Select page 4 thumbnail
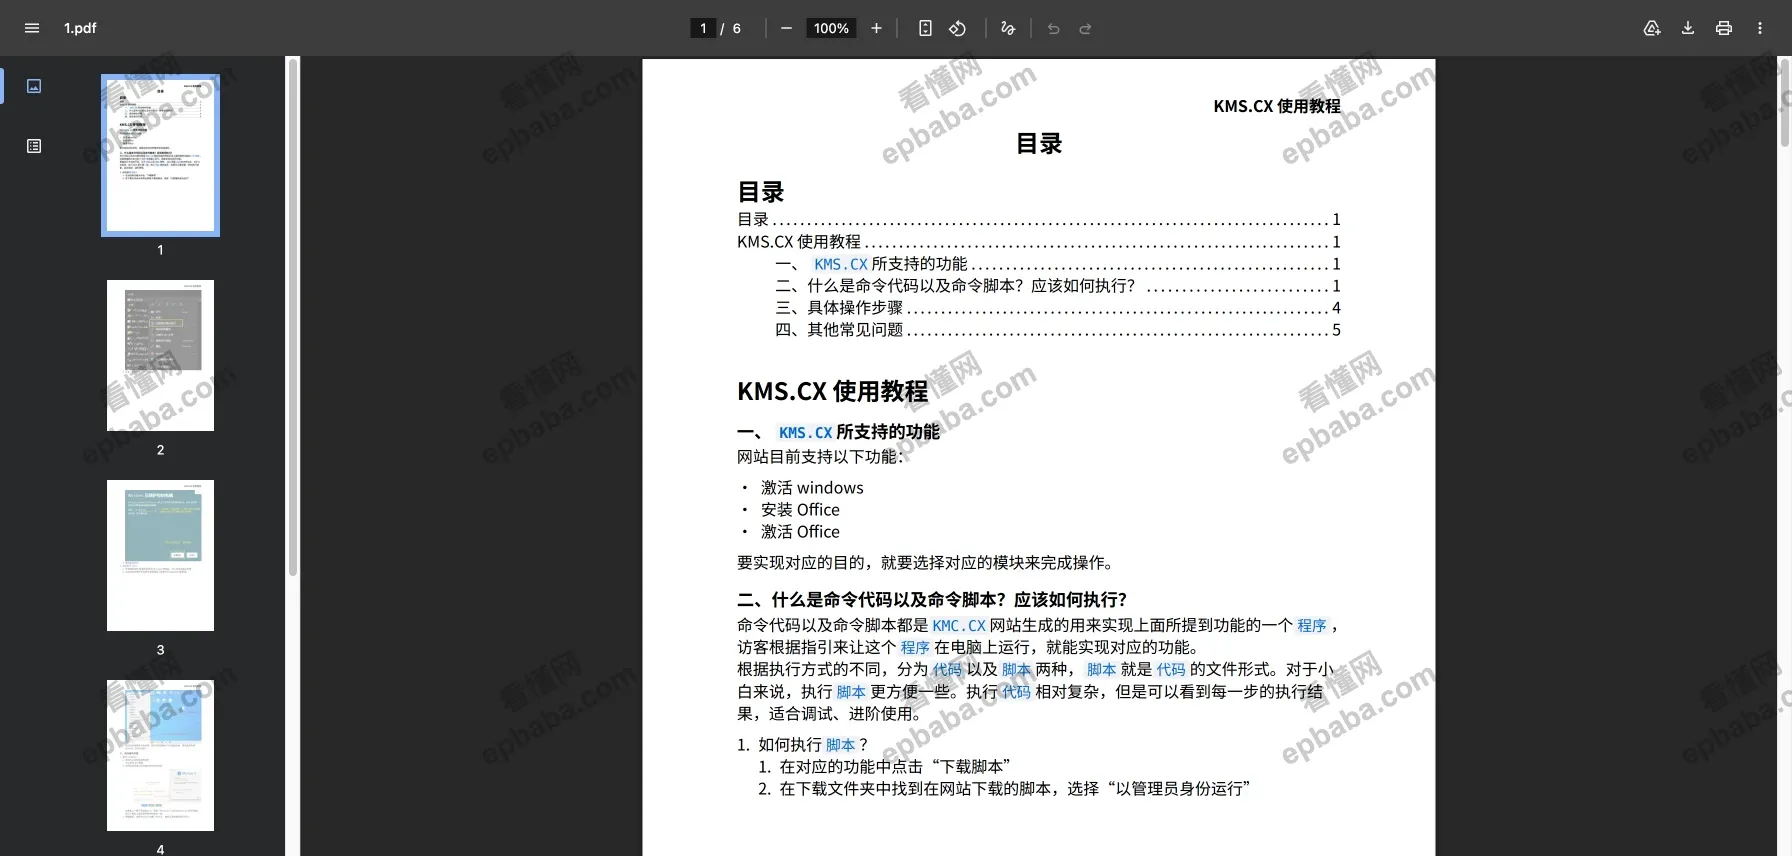Image resolution: width=1792 pixels, height=856 pixels. pyautogui.click(x=160, y=755)
